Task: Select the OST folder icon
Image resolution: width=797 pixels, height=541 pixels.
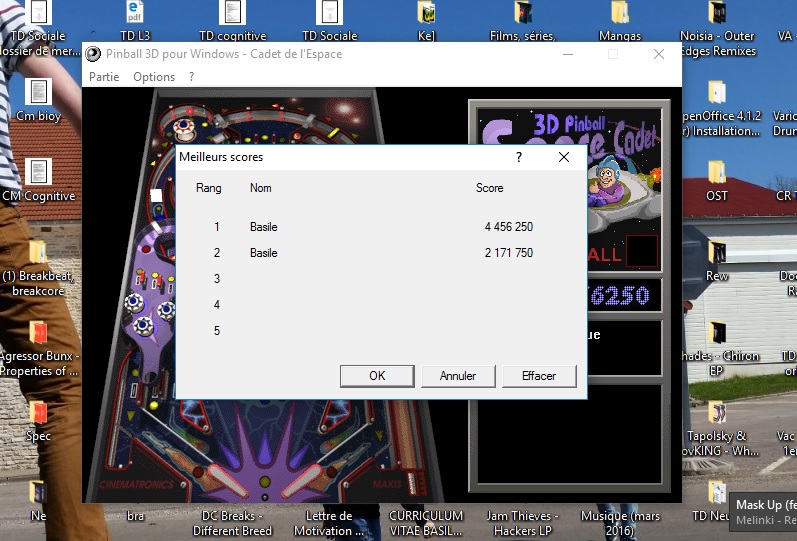Action: pyautogui.click(x=717, y=173)
